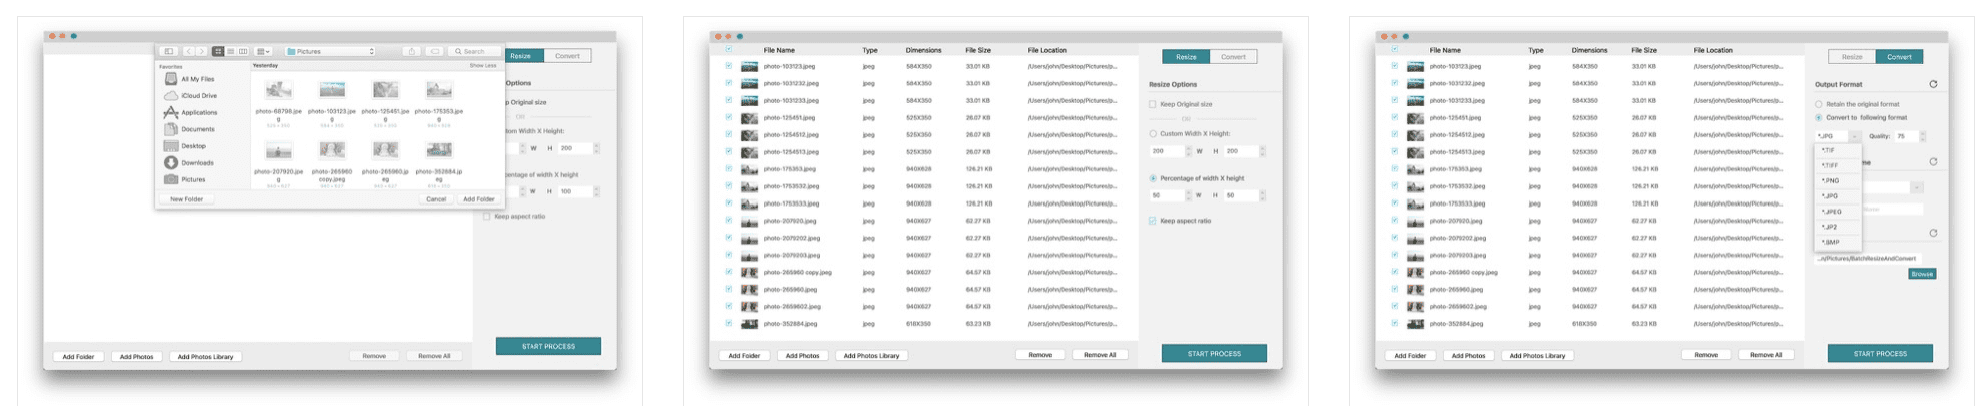Pick *.BMP from the format list
The width and height of the screenshot is (1982, 406).
pos(1830,242)
